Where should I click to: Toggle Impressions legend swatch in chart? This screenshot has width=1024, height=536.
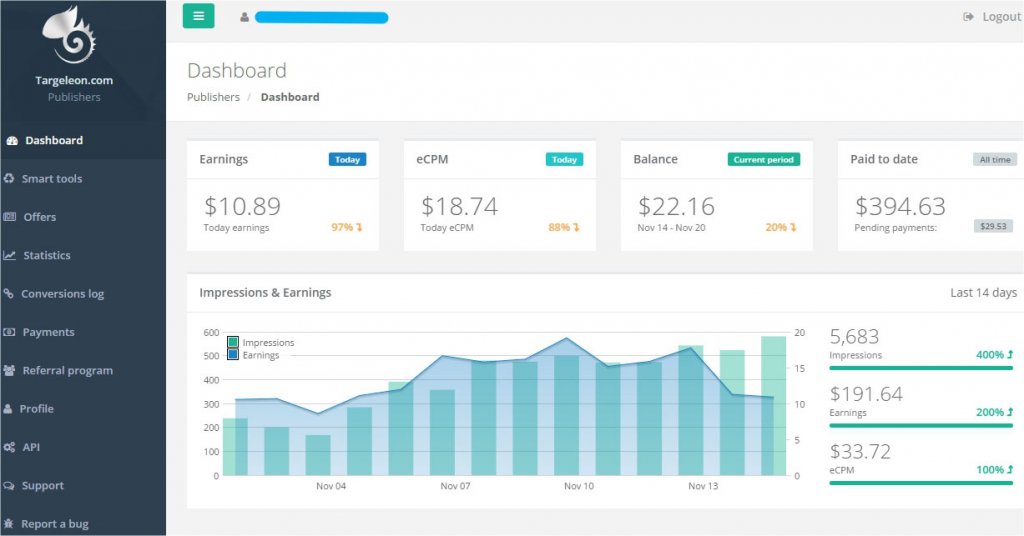233,342
